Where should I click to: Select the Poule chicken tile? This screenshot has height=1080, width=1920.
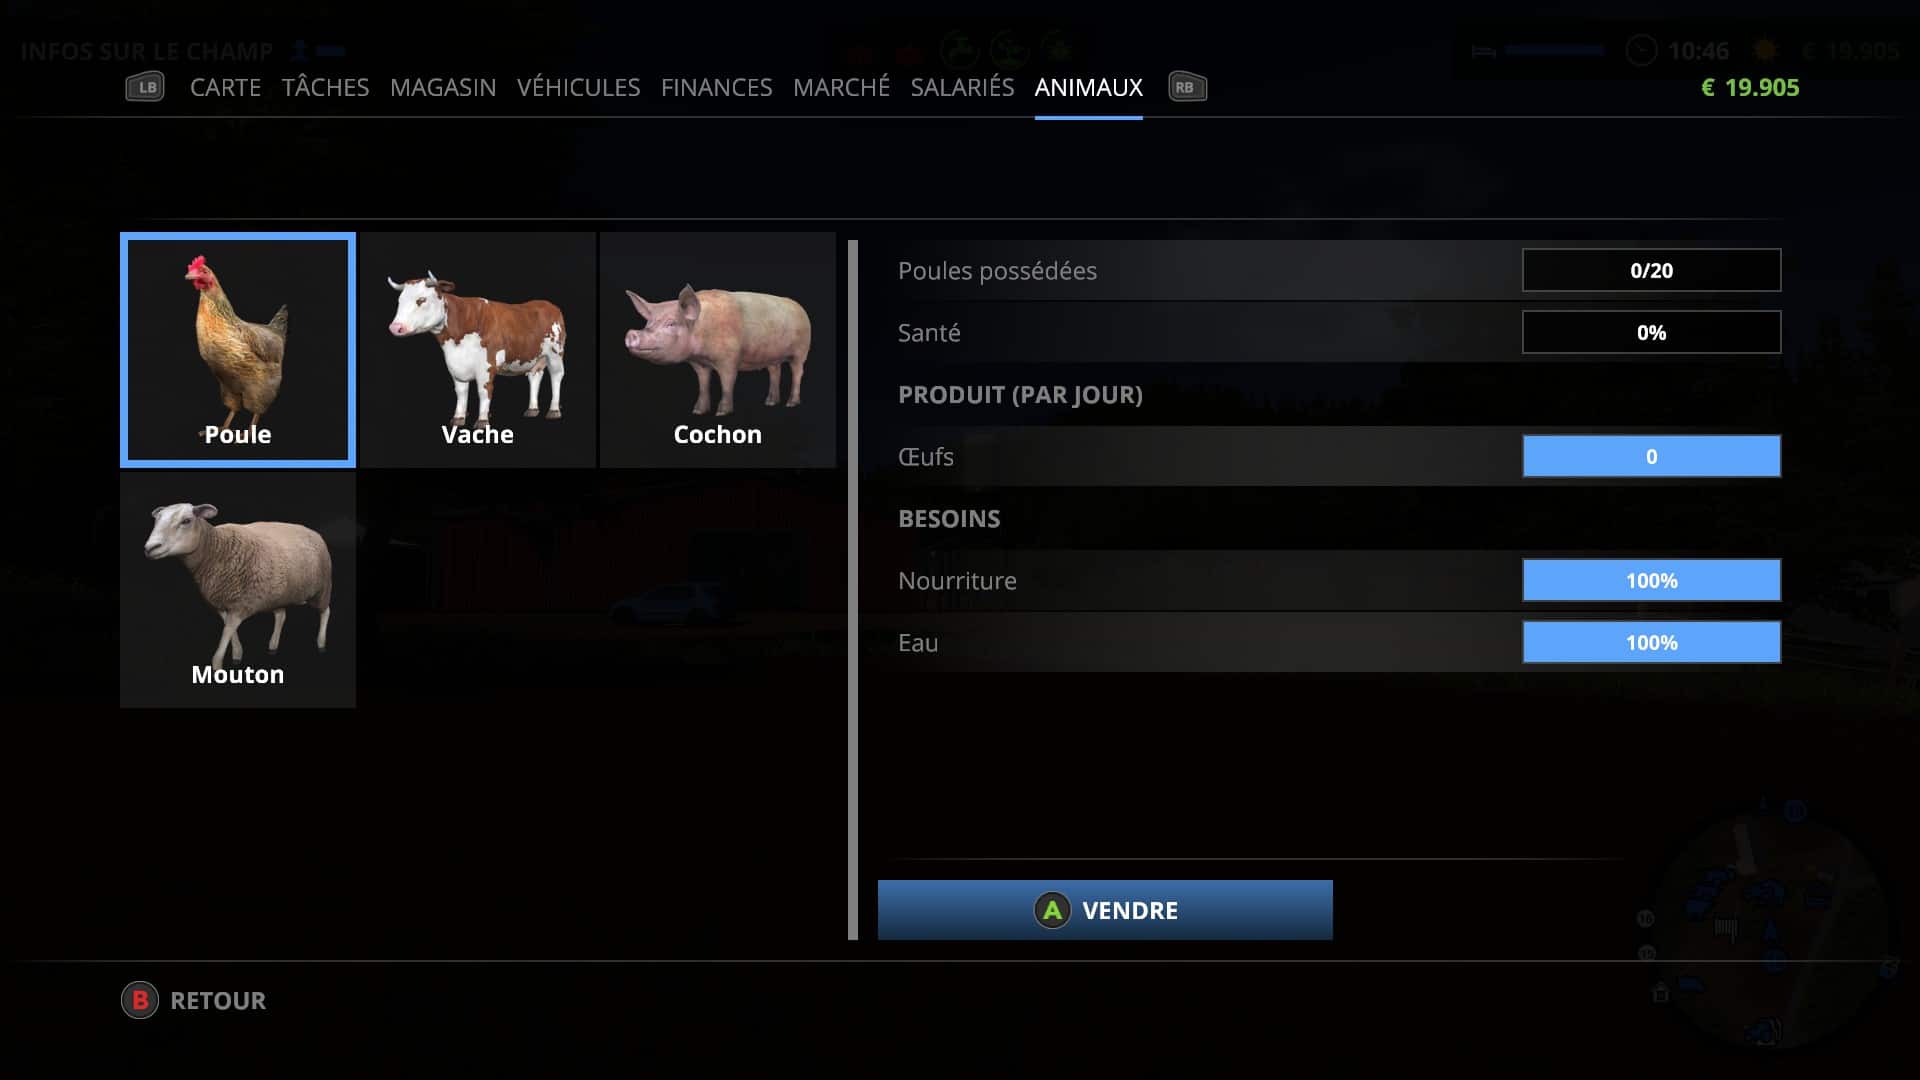click(238, 350)
